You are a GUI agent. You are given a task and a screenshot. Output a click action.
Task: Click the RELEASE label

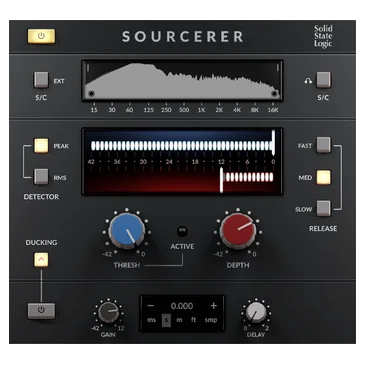pos(323,229)
